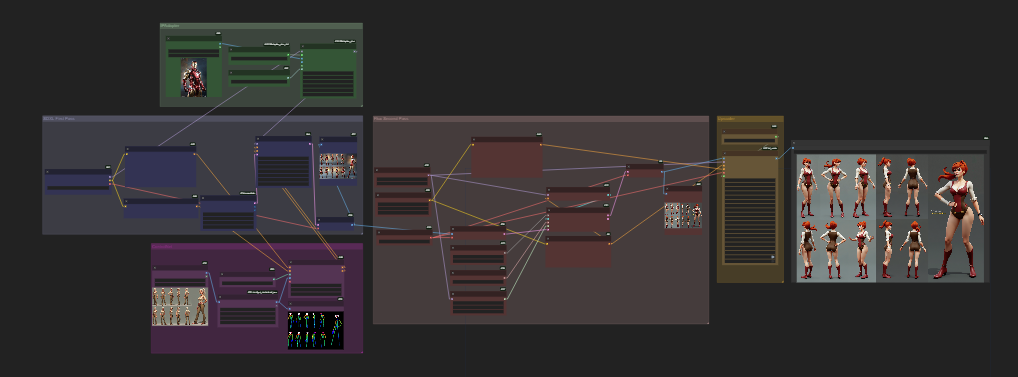Collapse the pose skeleton preview node
1018x377 pixels.
tap(291, 304)
